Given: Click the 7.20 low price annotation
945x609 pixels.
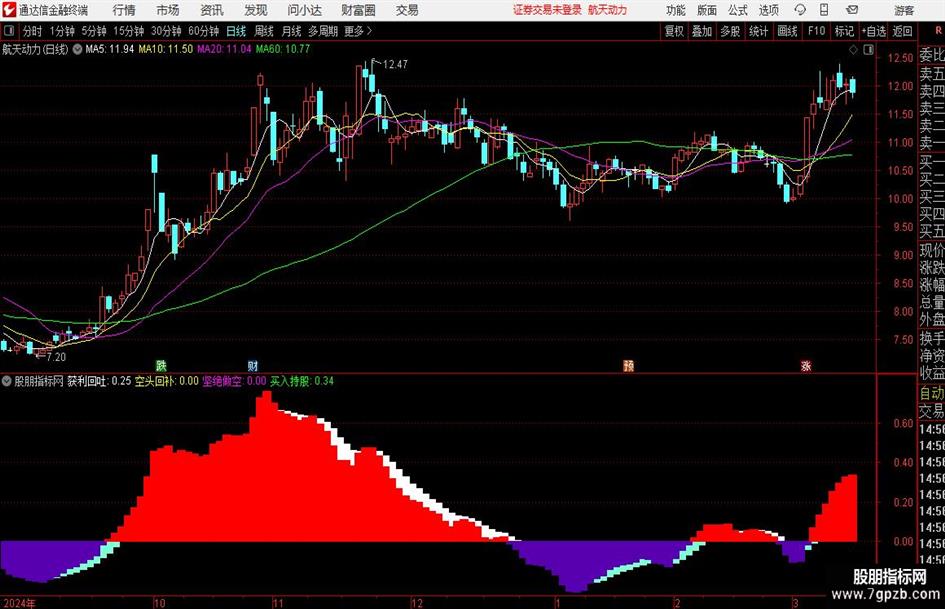Looking at the screenshot, I should [x=56, y=357].
